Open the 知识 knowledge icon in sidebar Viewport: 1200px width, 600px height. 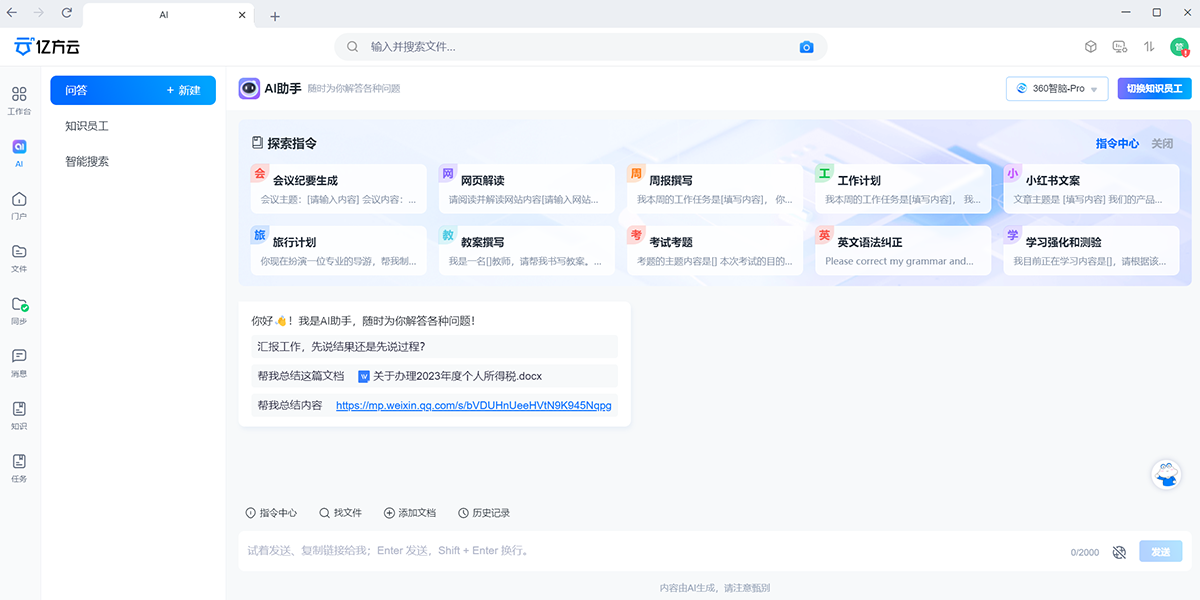pos(19,414)
